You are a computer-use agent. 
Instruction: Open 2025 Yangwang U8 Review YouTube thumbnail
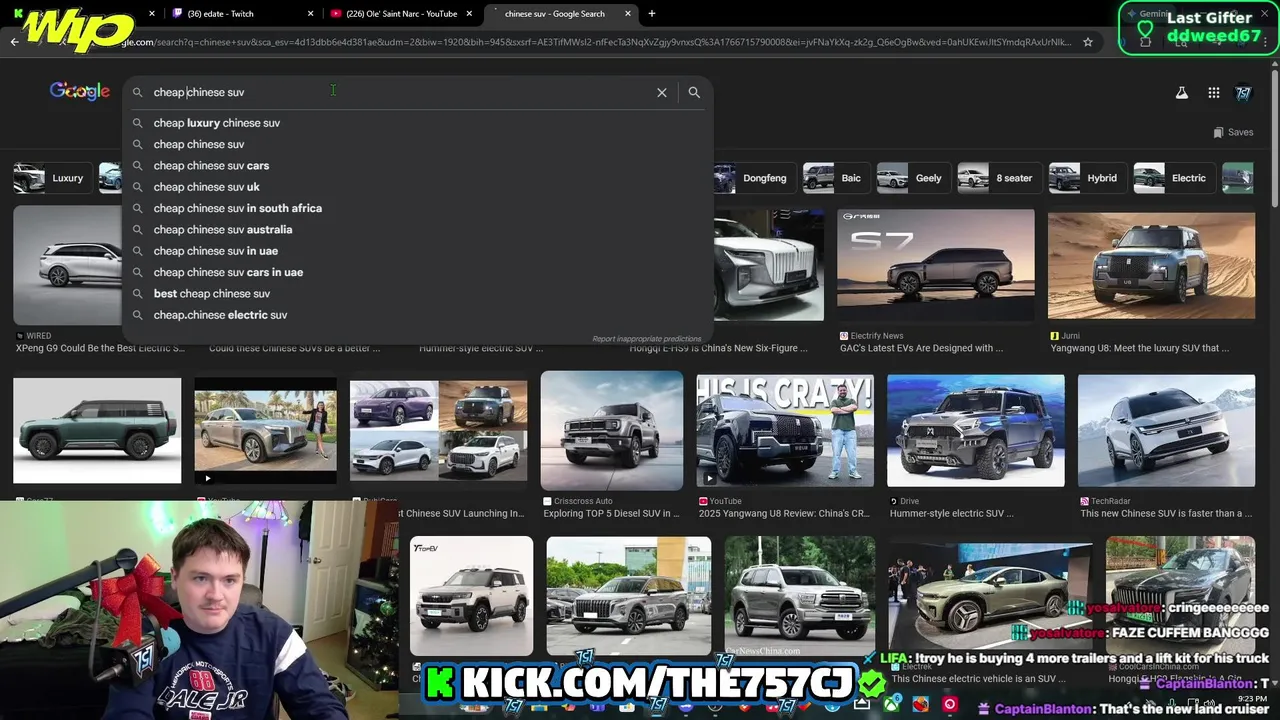pos(785,430)
